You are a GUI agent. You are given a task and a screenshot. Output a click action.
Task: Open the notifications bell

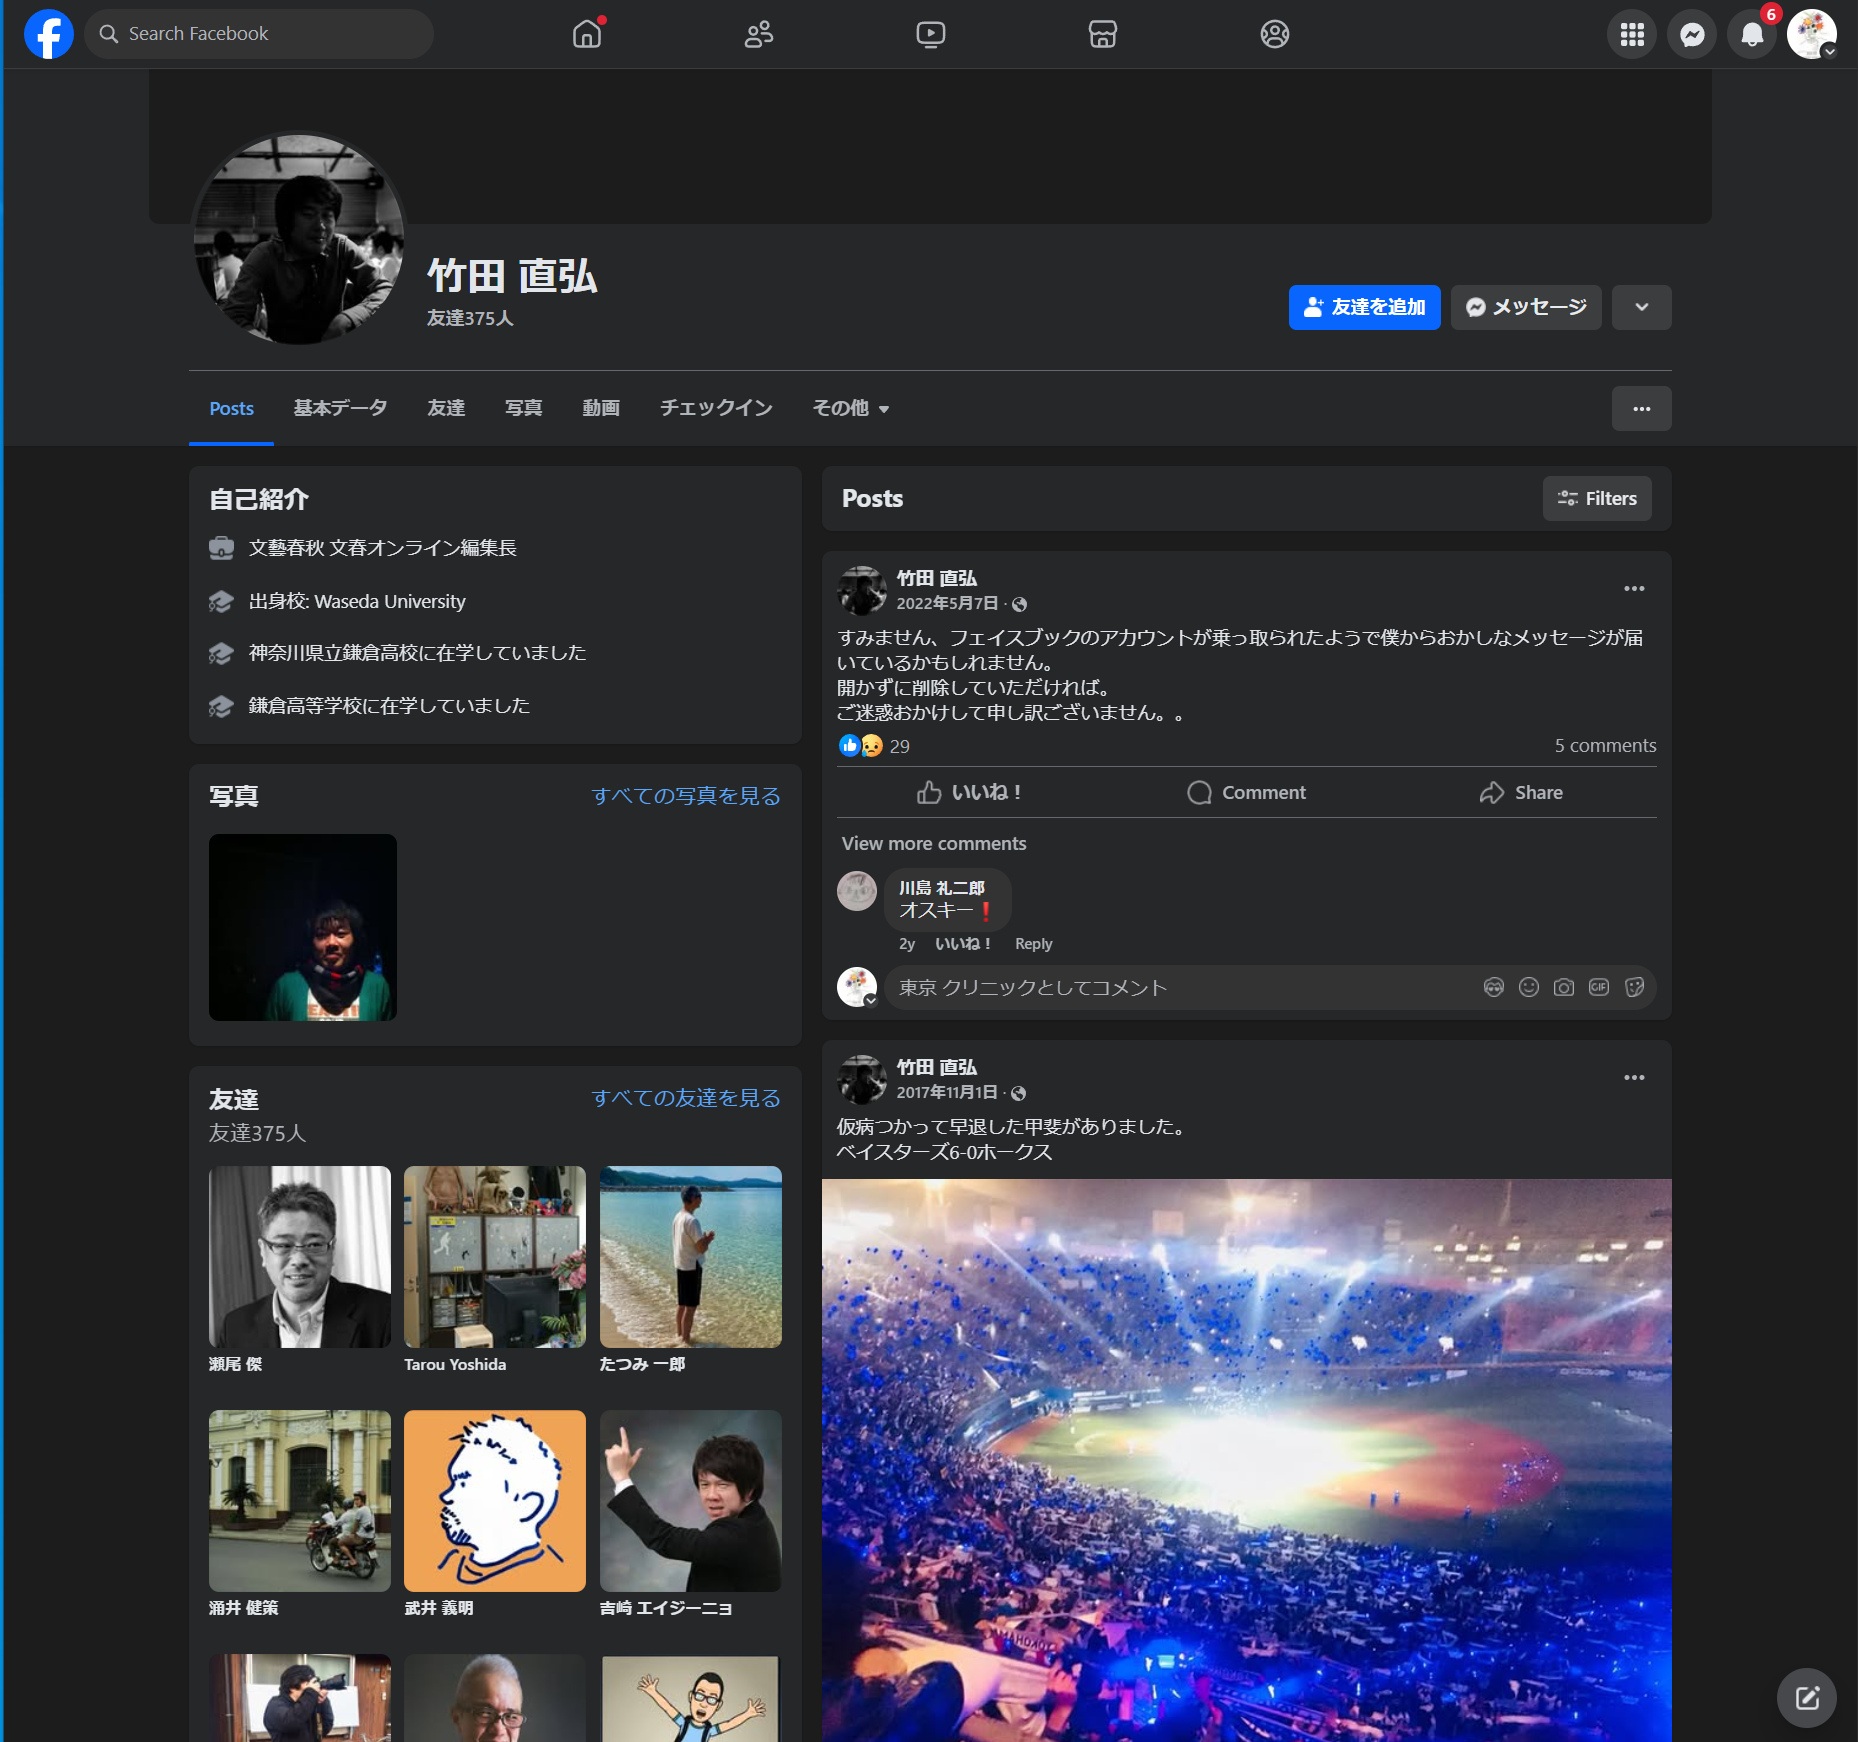[x=1752, y=34]
